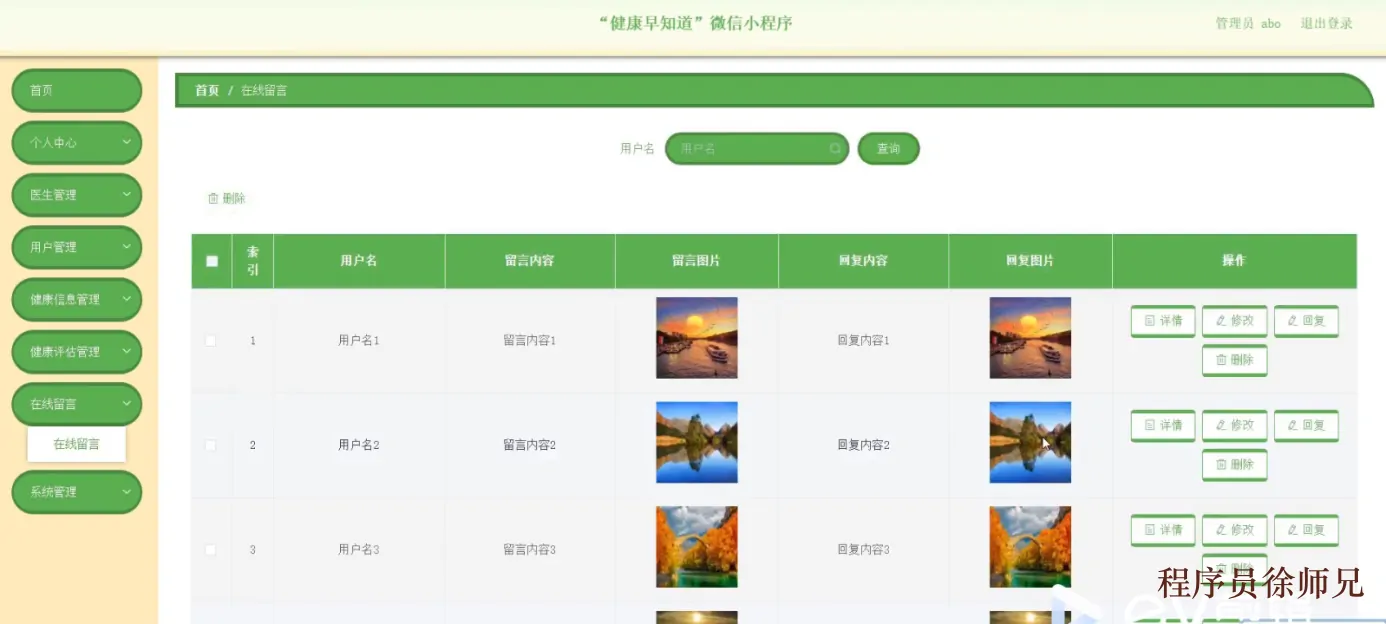Open 详情 for 用户名2 row
Screen dimensions: 1386x624
(1163, 425)
